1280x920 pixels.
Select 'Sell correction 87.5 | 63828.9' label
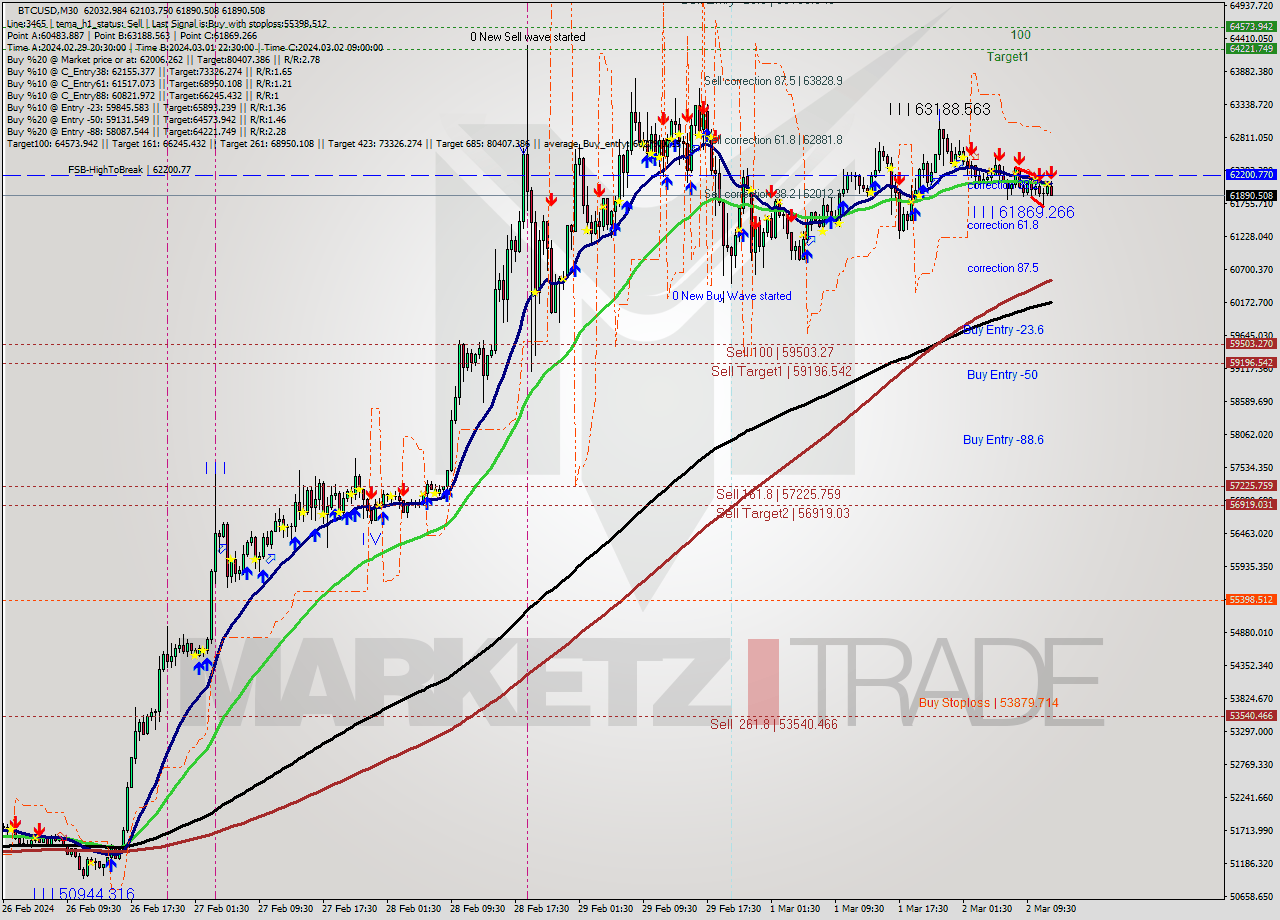(773, 81)
